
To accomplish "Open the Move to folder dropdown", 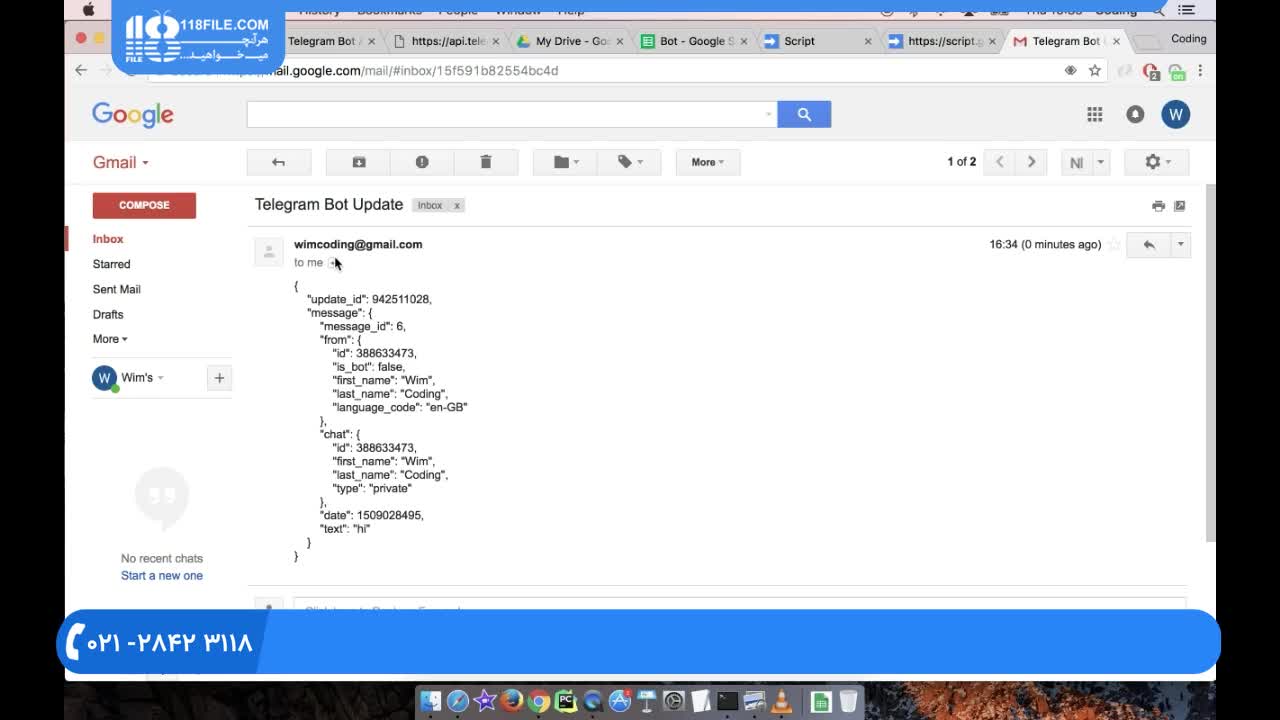I will click(566, 162).
